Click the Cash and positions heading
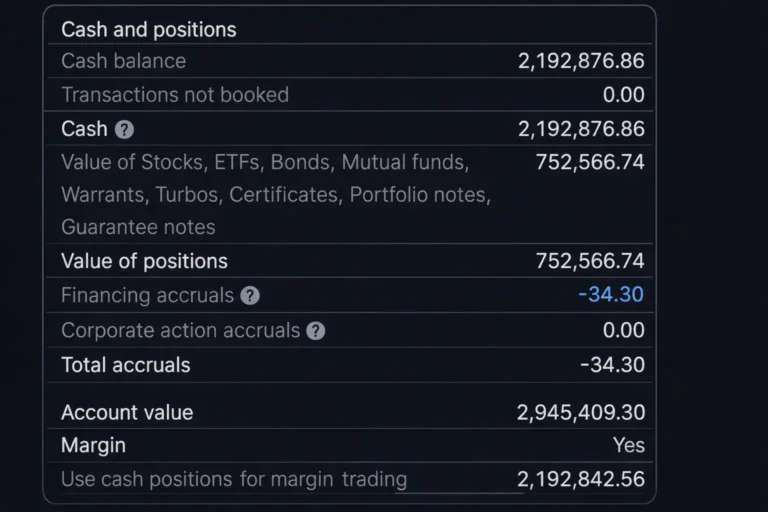768x512 pixels. tap(149, 29)
